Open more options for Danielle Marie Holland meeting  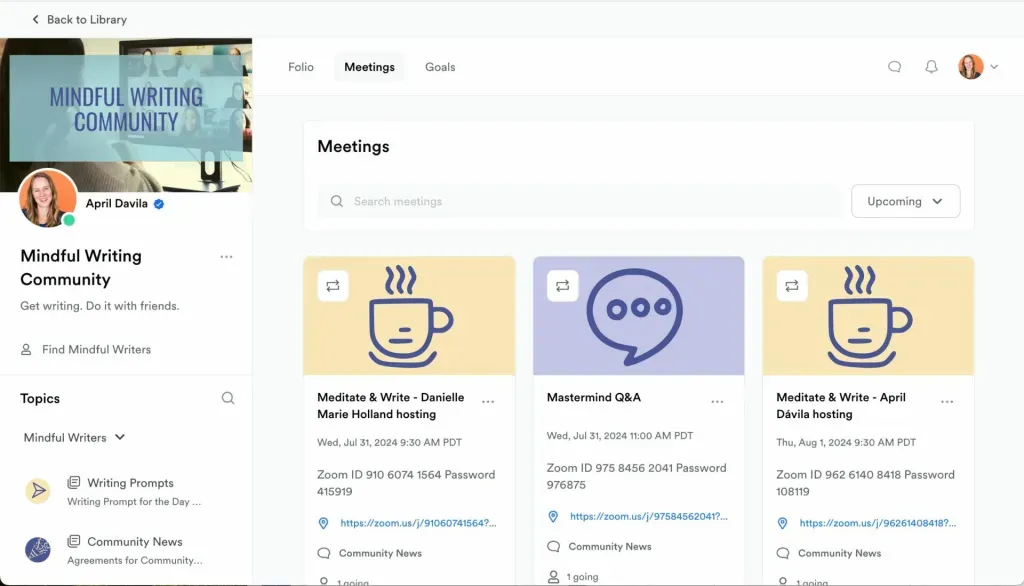click(x=488, y=402)
